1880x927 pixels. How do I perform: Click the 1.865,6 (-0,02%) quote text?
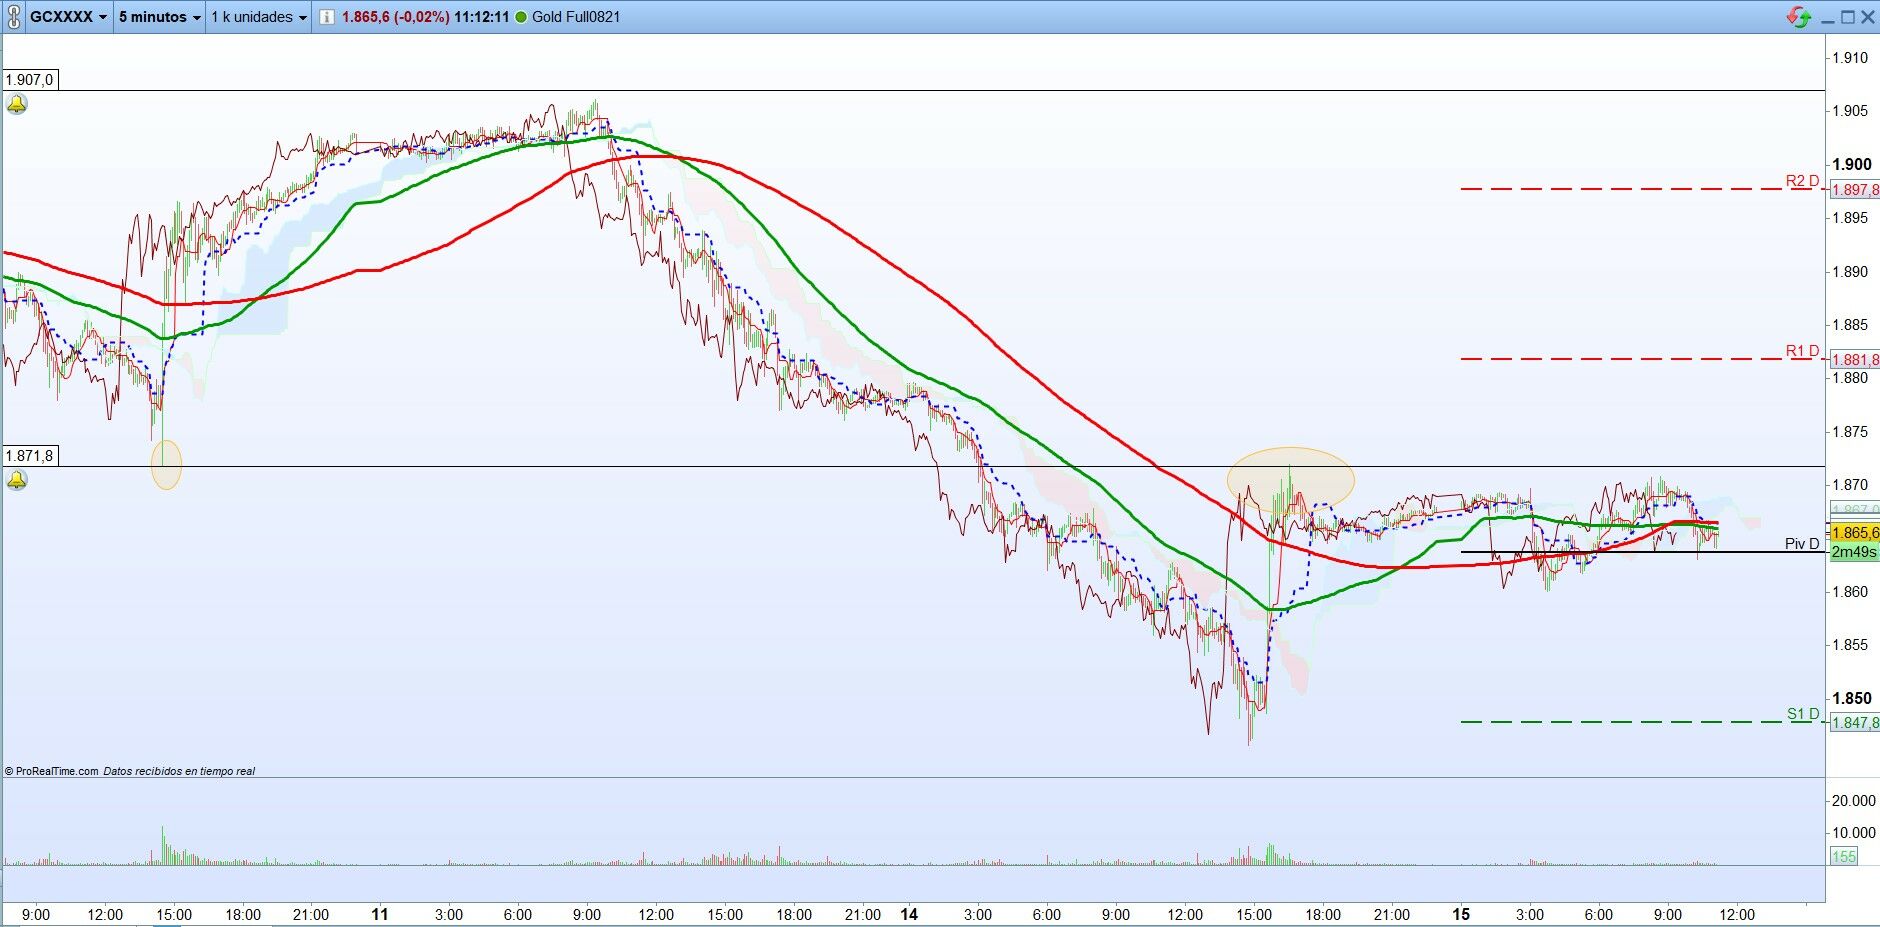click(x=395, y=17)
